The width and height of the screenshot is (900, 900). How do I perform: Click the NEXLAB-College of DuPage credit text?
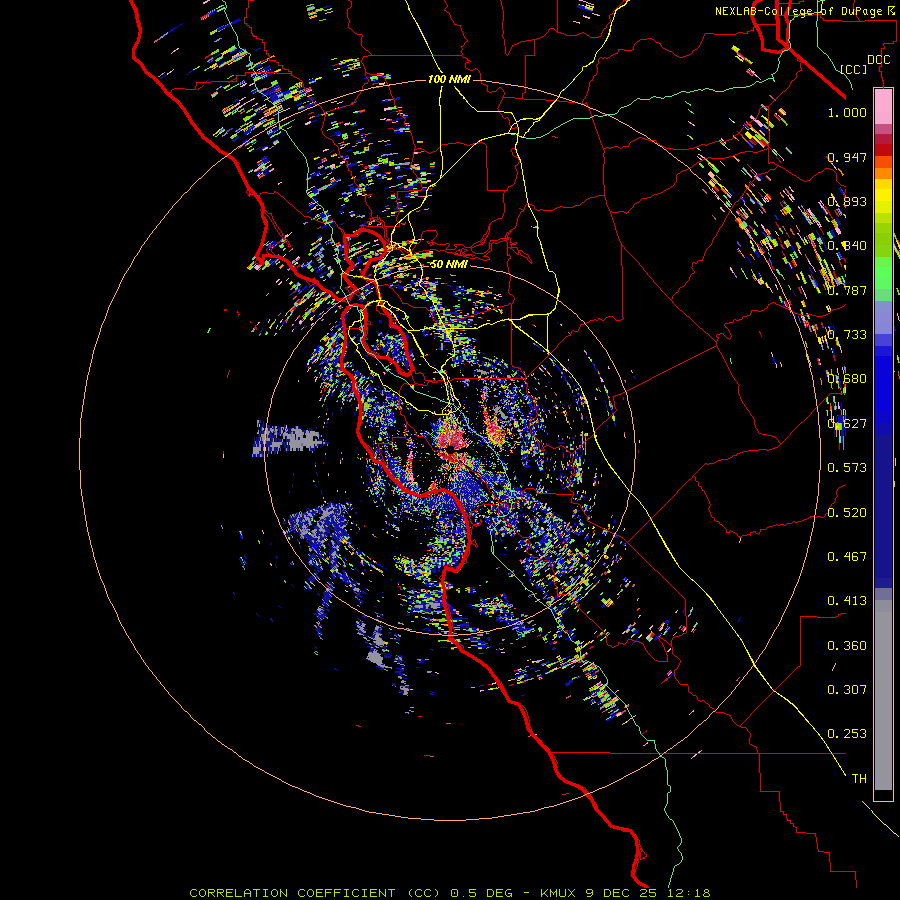(805, 11)
